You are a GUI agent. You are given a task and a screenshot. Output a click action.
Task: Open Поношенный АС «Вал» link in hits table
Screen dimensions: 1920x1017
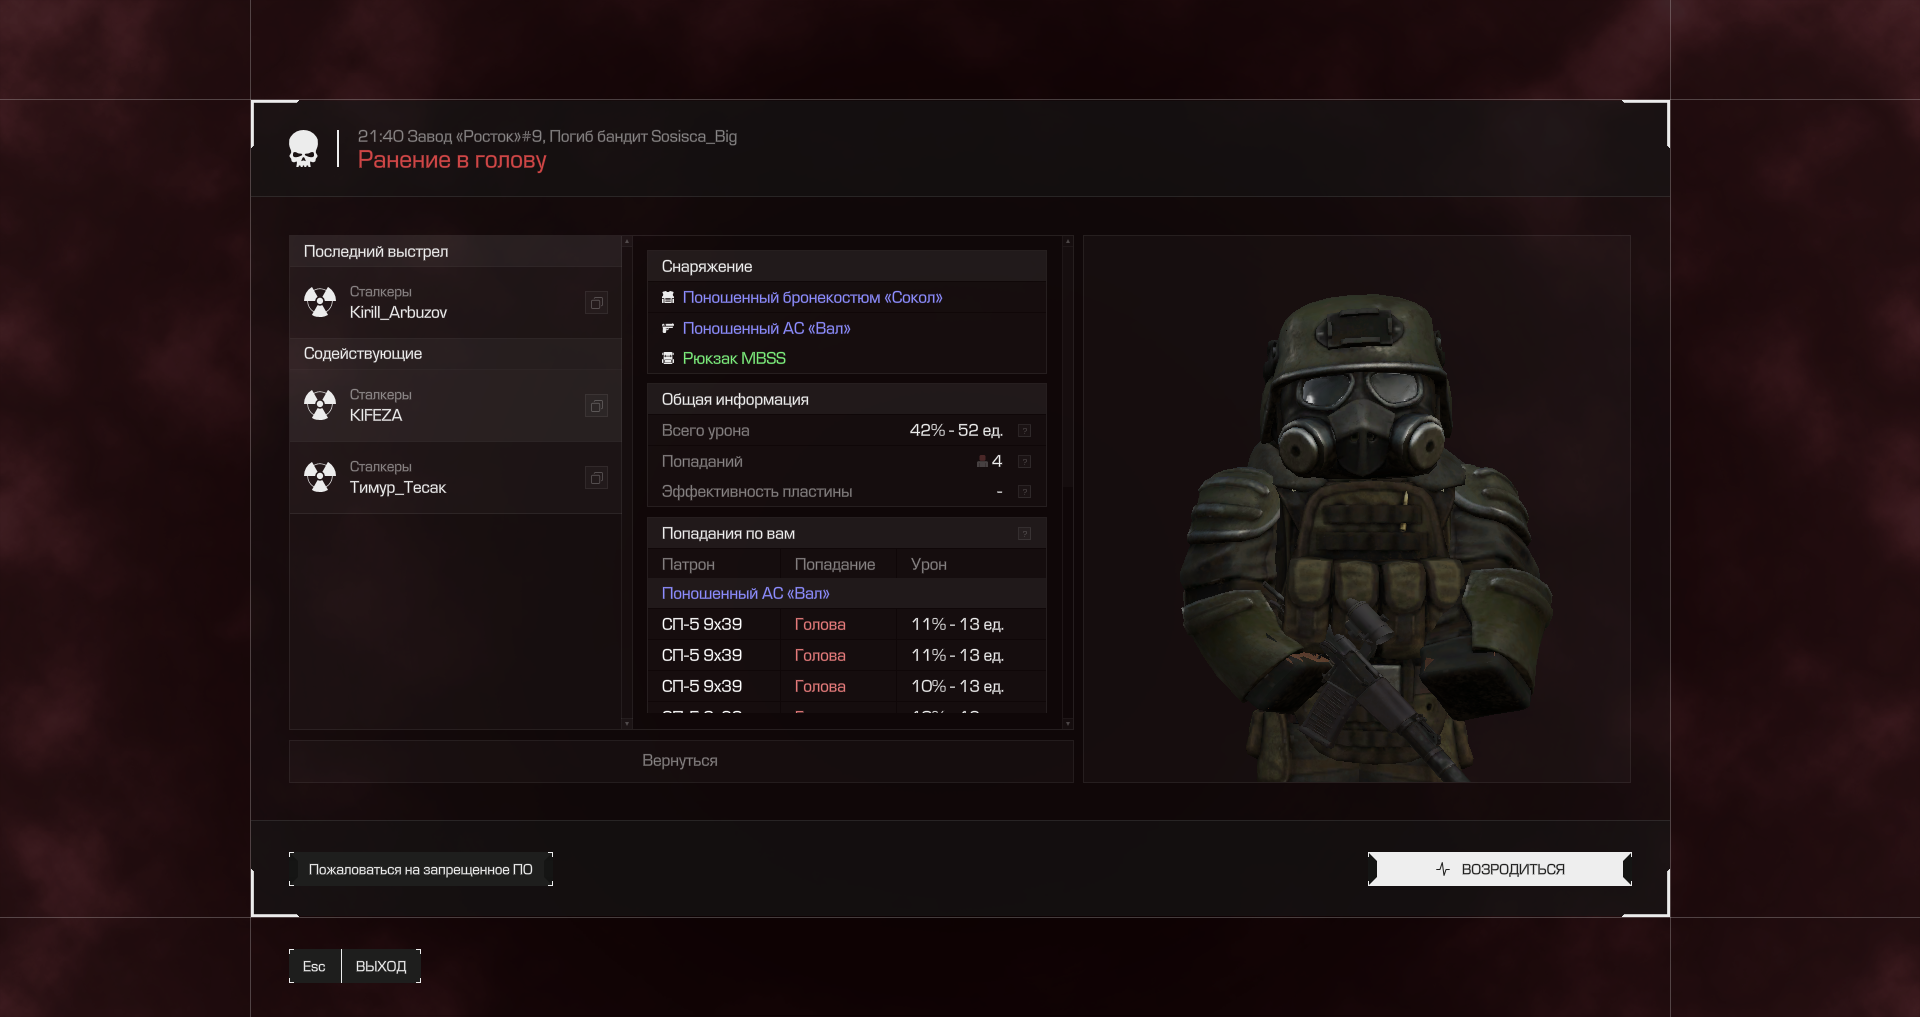[745, 593]
